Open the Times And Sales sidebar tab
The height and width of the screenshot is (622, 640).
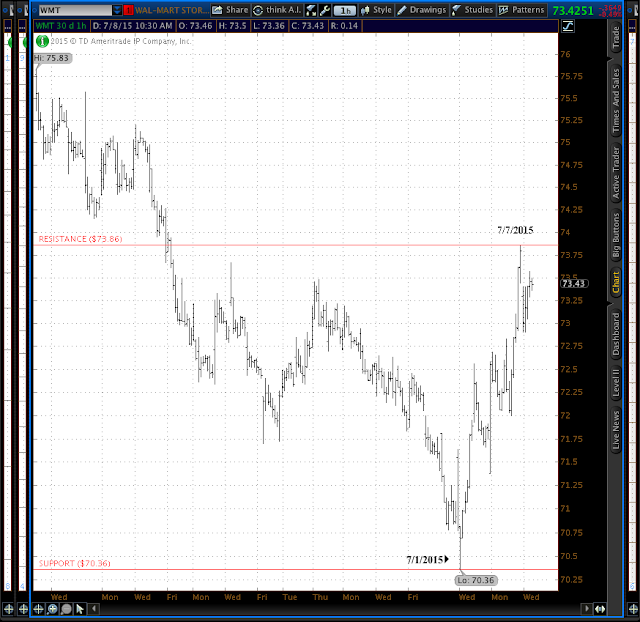click(616, 101)
